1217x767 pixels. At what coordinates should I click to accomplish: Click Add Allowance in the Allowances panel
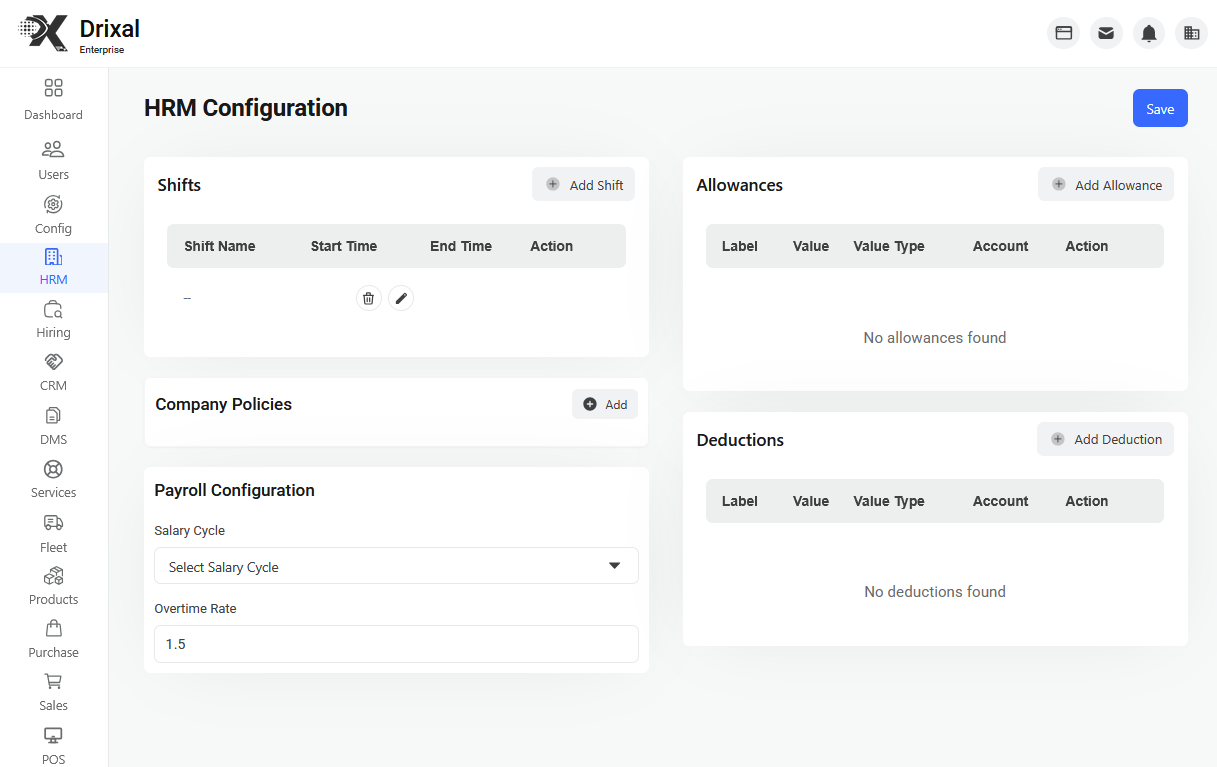pos(1105,184)
